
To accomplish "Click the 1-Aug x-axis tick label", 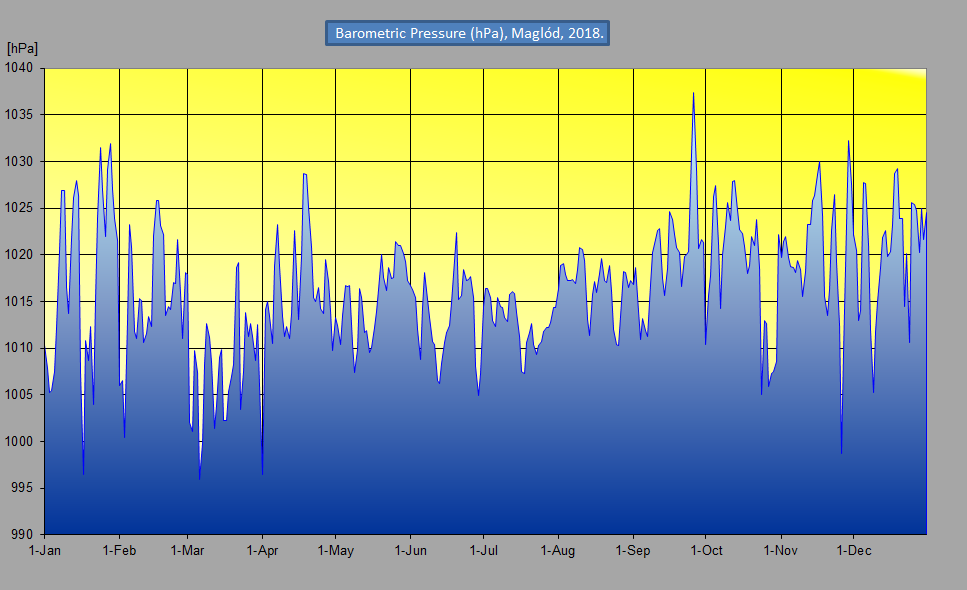I will click(x=557, y=550).
